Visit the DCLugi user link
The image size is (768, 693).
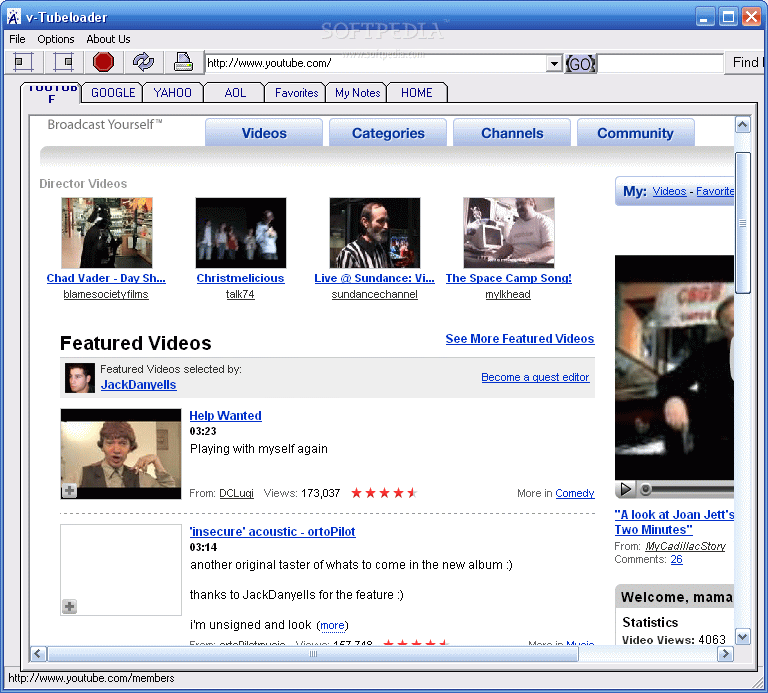click(236, 493)
